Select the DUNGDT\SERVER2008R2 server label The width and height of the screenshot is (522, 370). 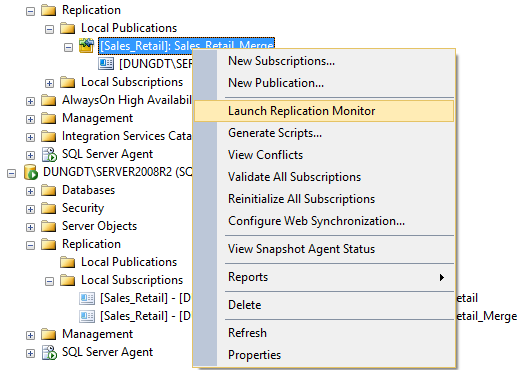pos(118,172)
